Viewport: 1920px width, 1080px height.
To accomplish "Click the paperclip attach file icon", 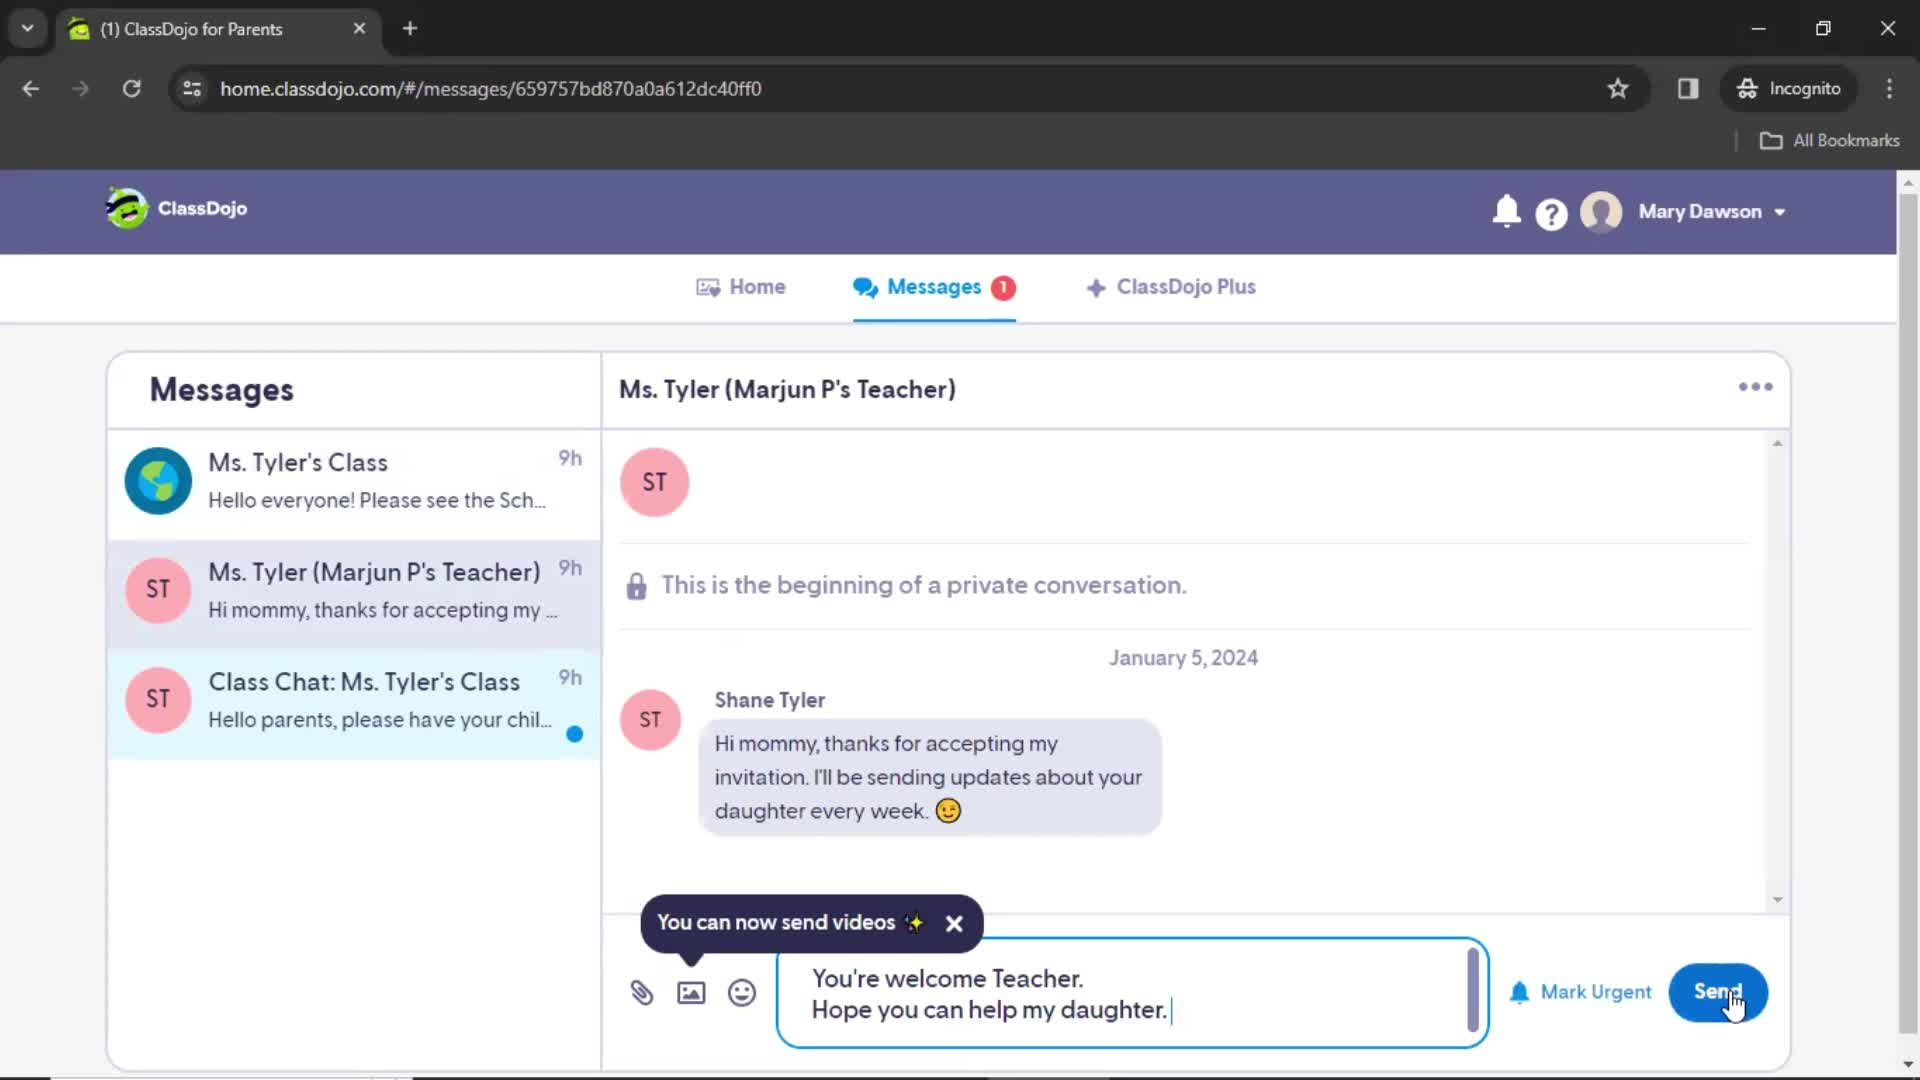I will (x=642, y=993).
